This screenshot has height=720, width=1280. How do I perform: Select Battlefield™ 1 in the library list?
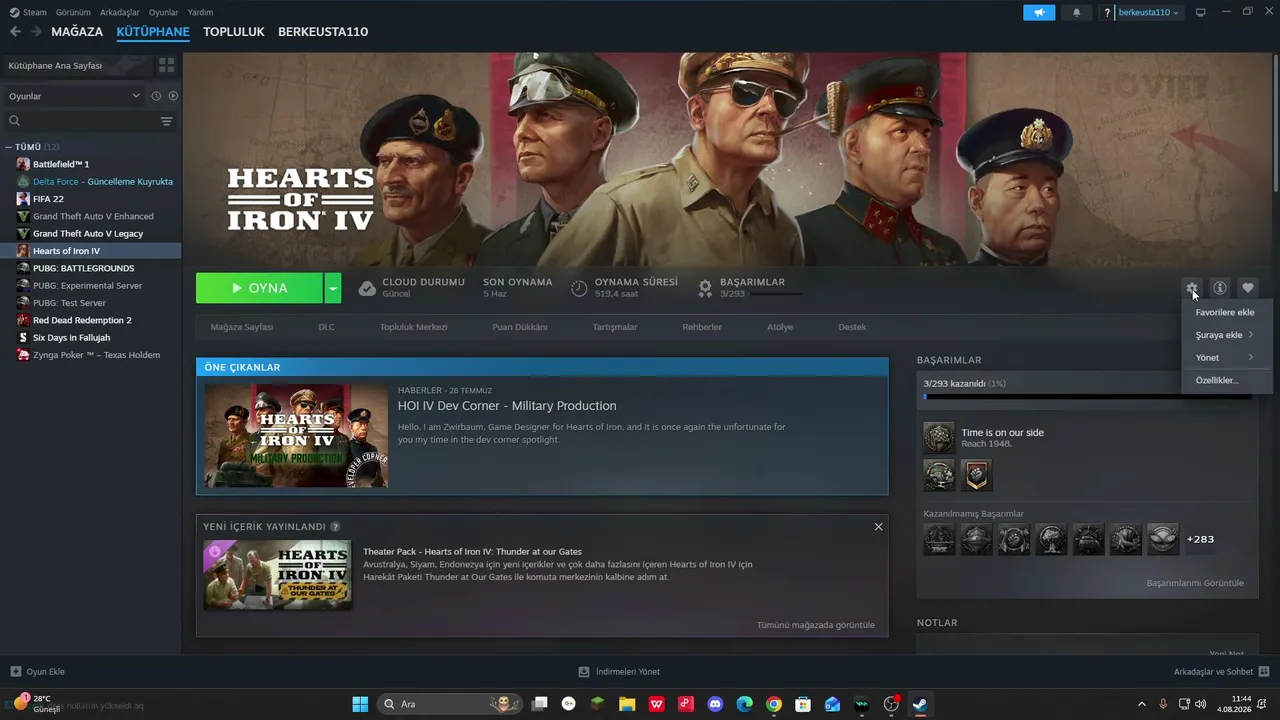coord(61,164)
